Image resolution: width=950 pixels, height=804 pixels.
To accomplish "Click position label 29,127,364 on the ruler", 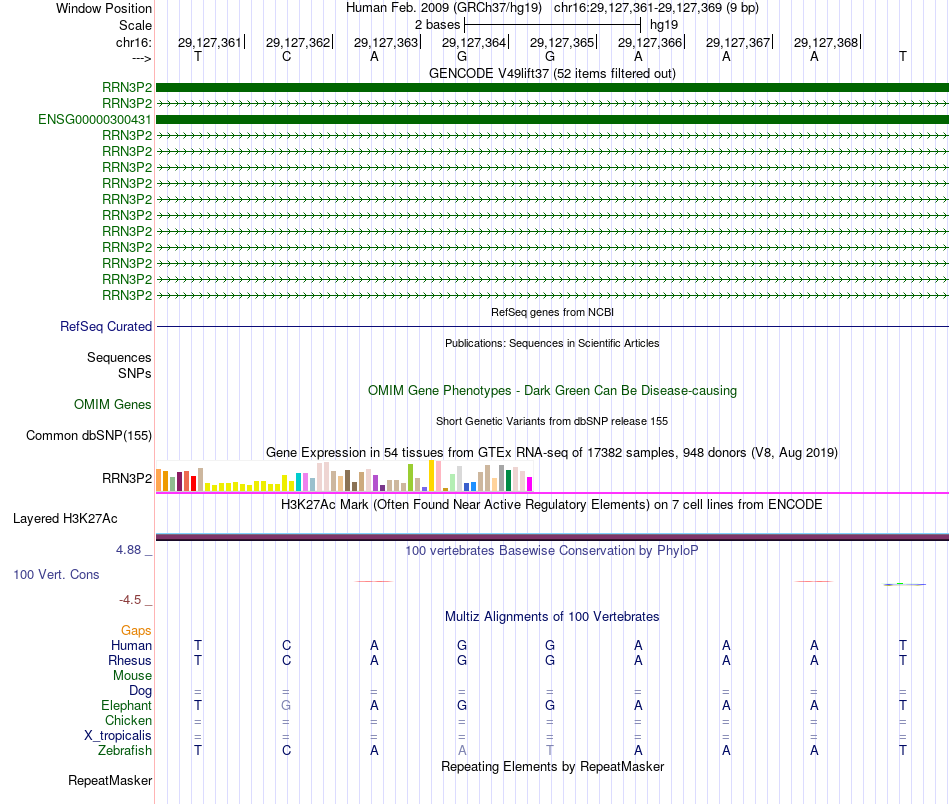I will (474, 42).
